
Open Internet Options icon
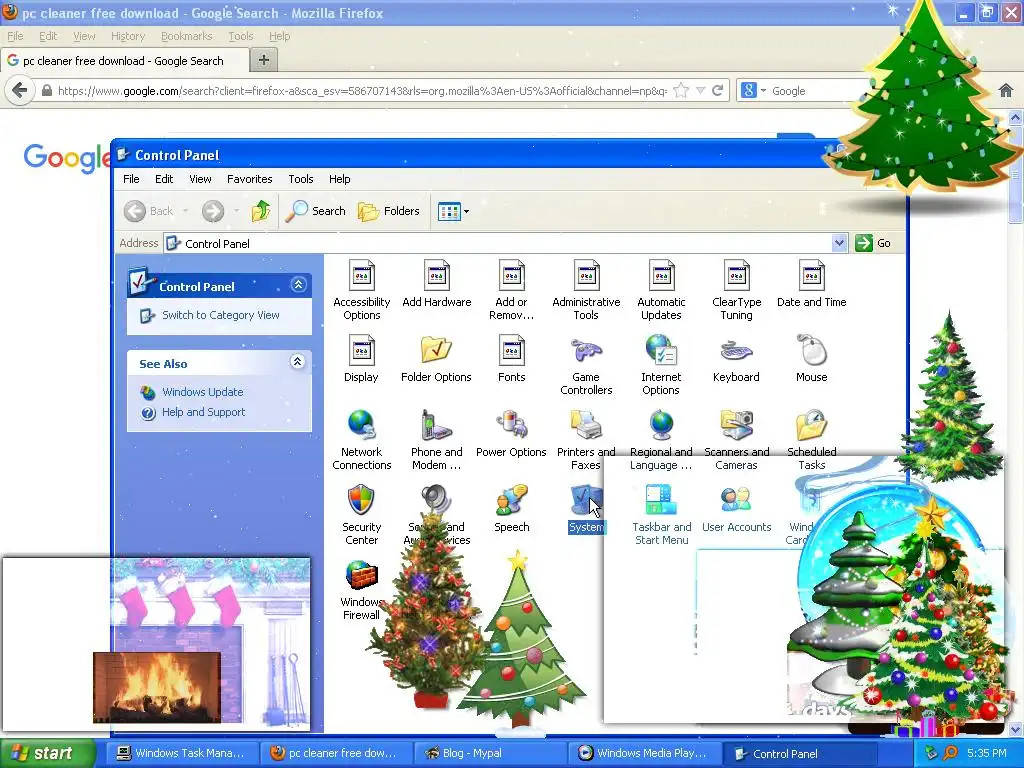pos(661,365)
